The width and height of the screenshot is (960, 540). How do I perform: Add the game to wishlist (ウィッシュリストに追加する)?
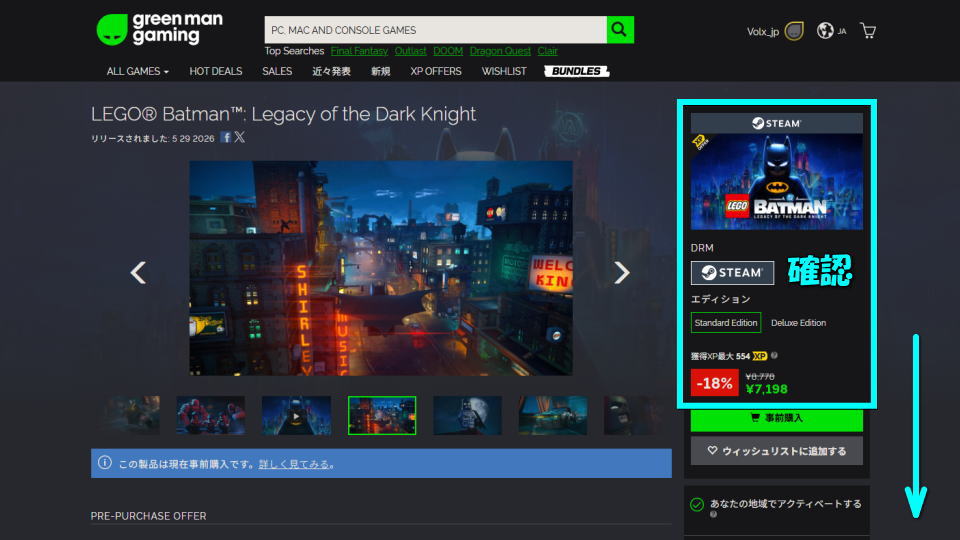[776, 451]
